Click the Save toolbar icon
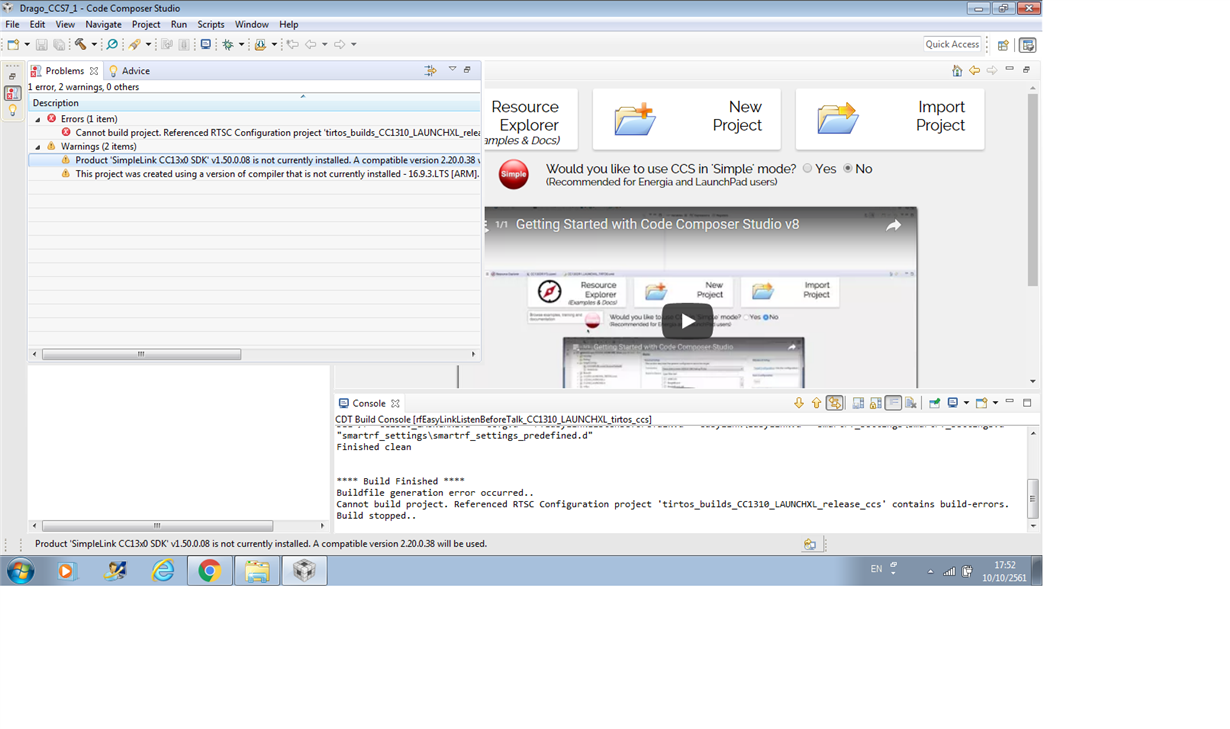Screen dimensions: 1230x729 pos(41,44)
